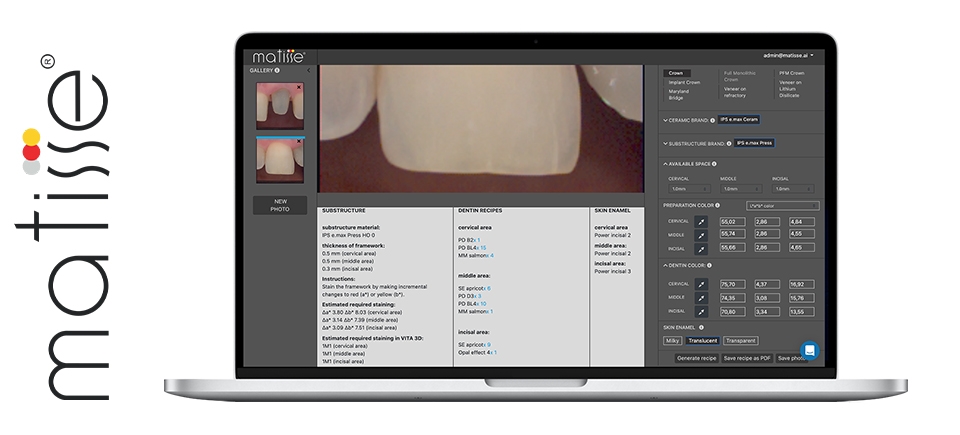
Task: Edit preparation incisal value 55,66
Action: 732,248
